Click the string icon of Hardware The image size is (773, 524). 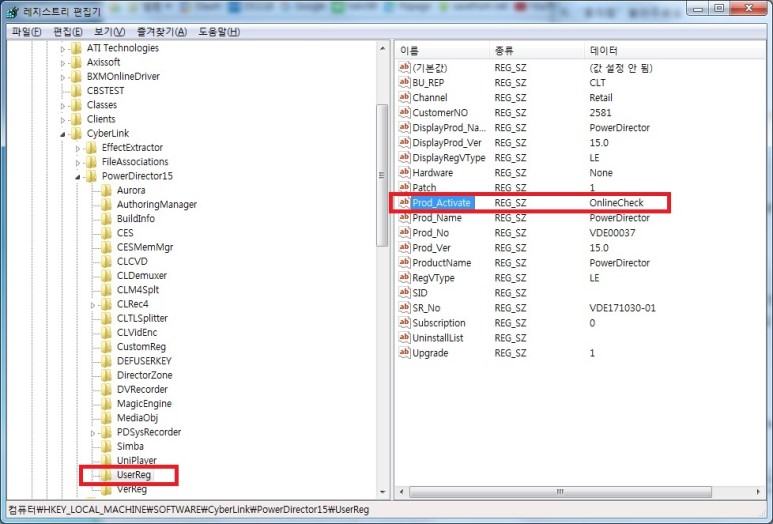[x=404, y=173]
